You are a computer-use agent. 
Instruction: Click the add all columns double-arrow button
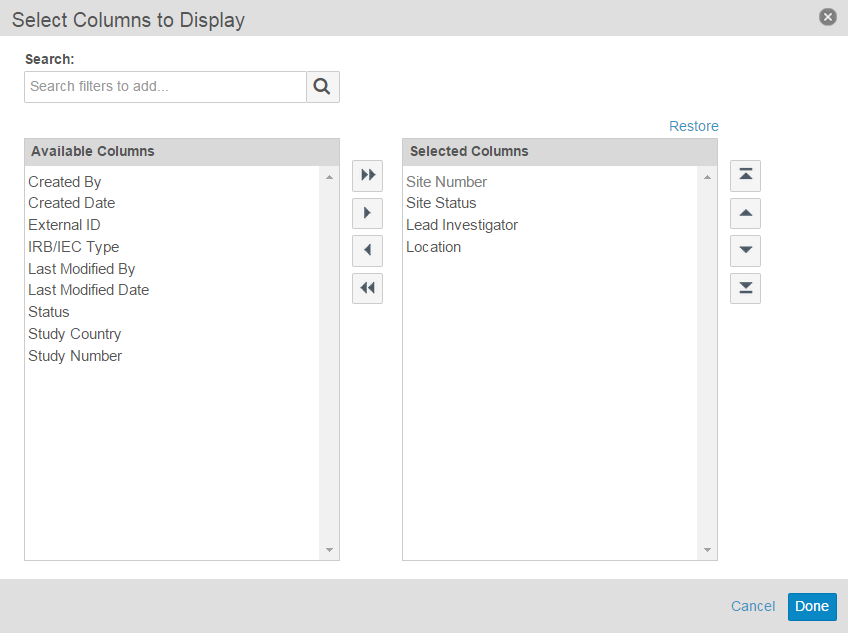[367, 176]
